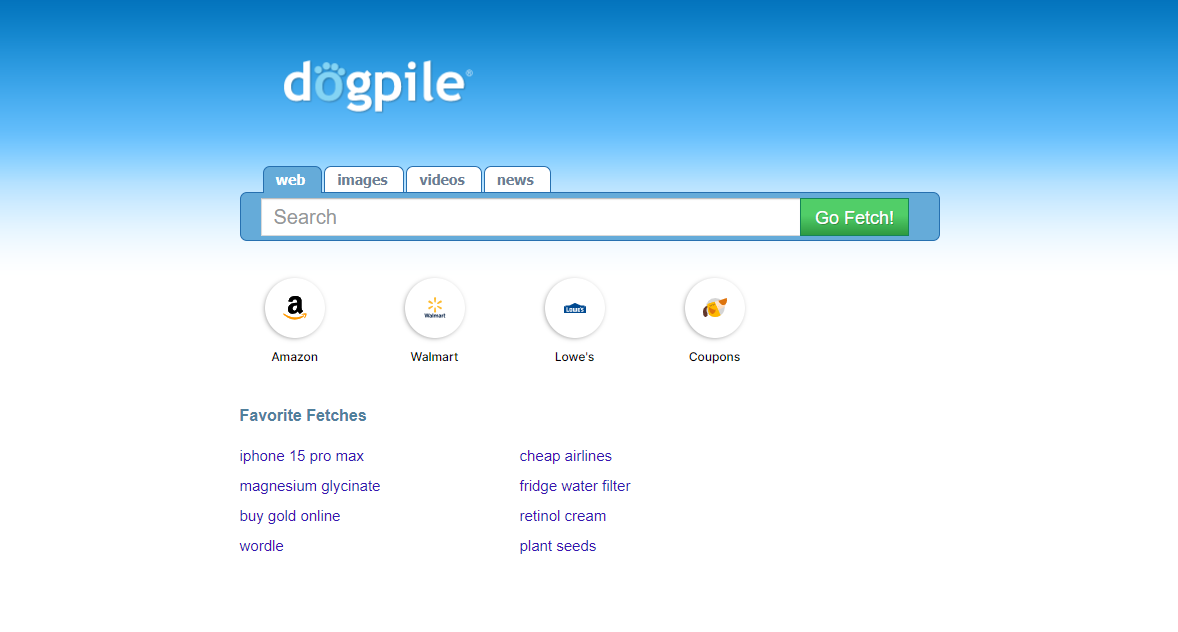Open the iphone 15 pro max link
This screenshot has width=1178, height=632.
coord(301,456)
